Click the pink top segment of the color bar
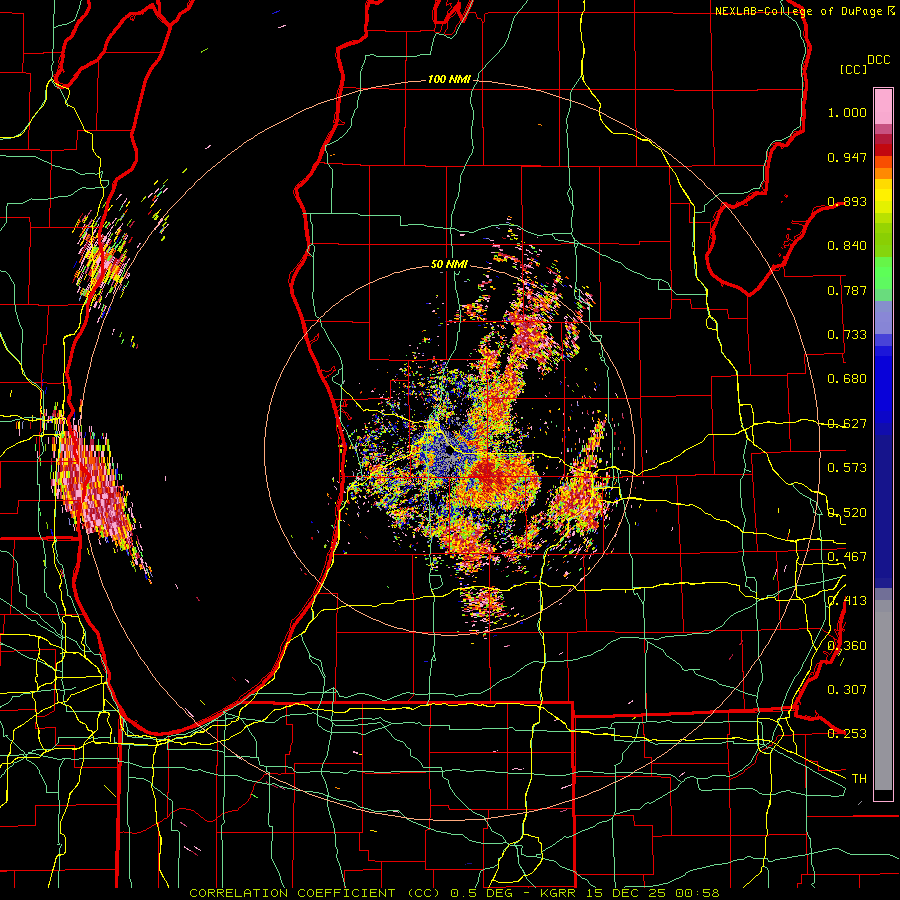The image size is (900, 900). point(883,106)
